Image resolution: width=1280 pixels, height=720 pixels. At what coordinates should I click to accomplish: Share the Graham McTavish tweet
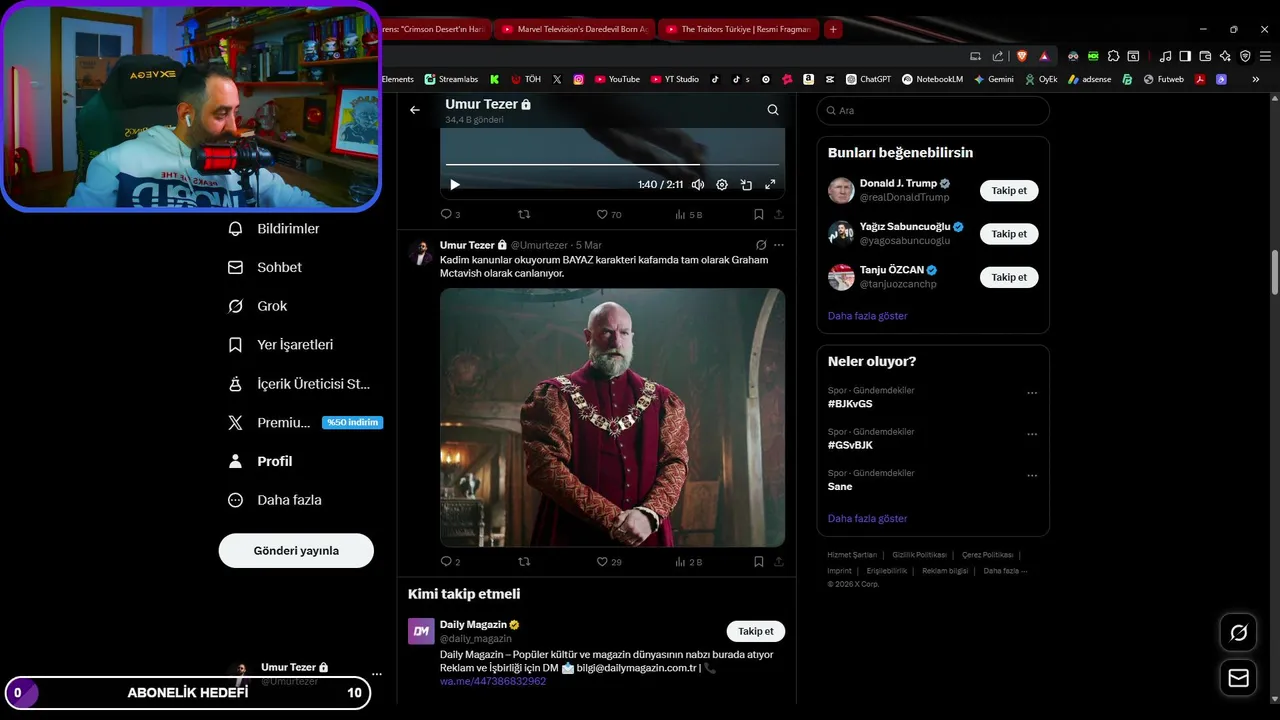click(x=779, y=562)
